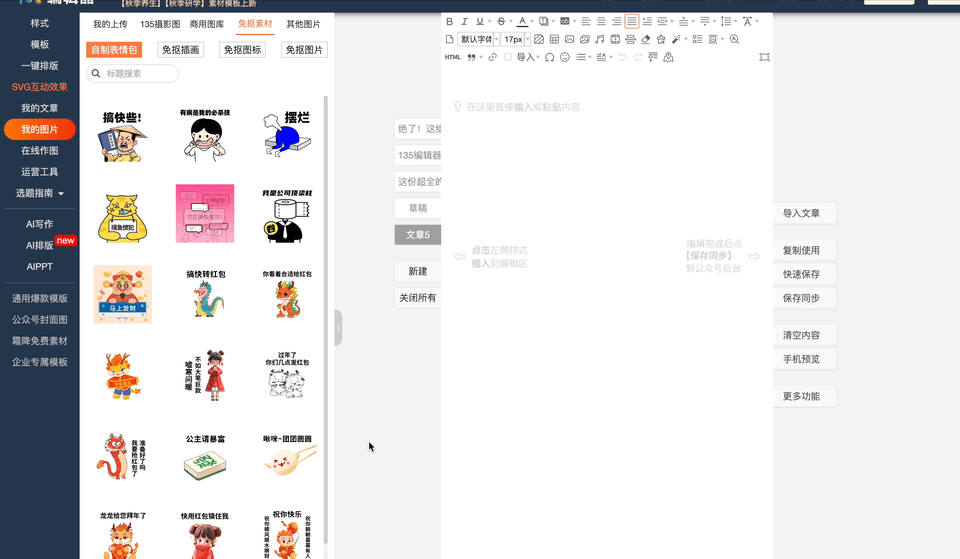Expand the 选题指南 sidebar menu
The height and width of the screenshot is (559, 960).
pyautogui.click(x=42, y=193)
